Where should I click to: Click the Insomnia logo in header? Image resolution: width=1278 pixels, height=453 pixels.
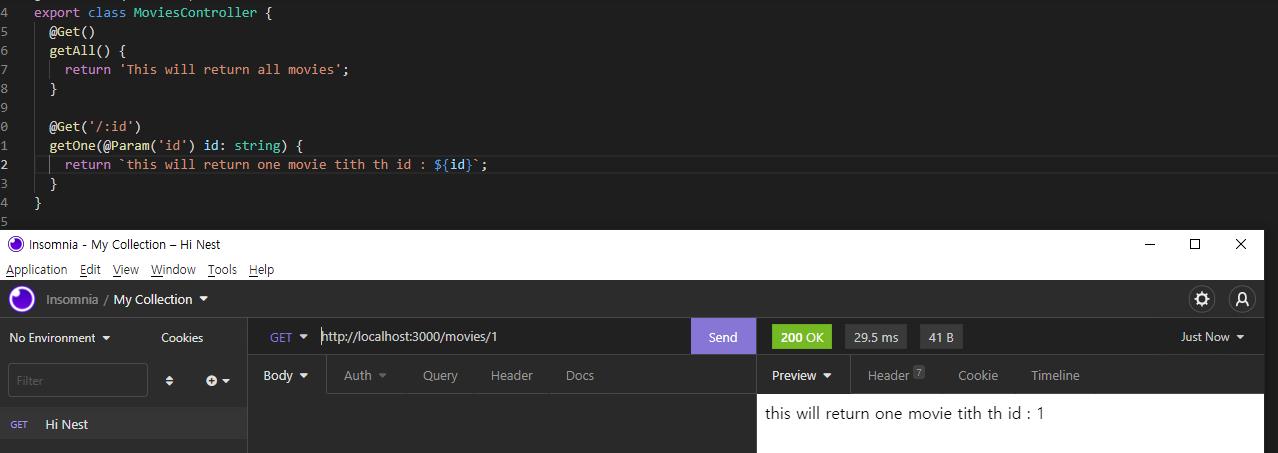click(x=22, y=299)
